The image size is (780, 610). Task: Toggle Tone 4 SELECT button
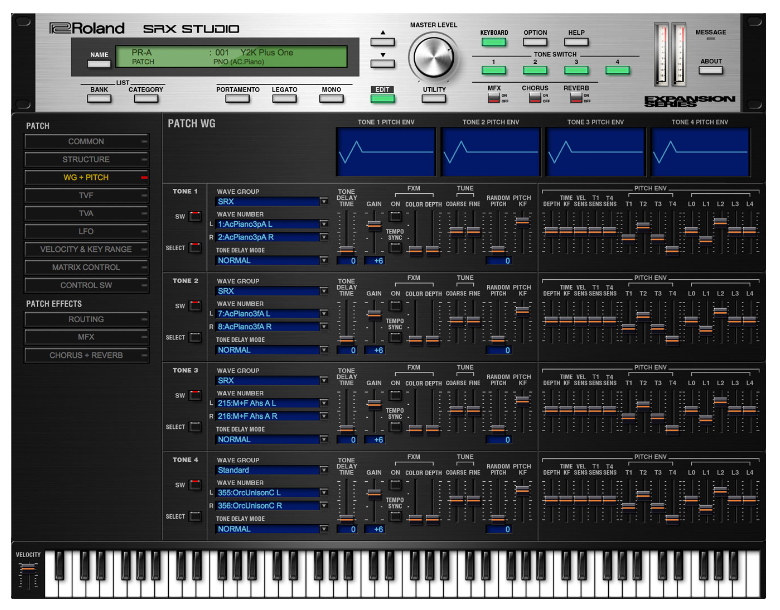[195, 516]
